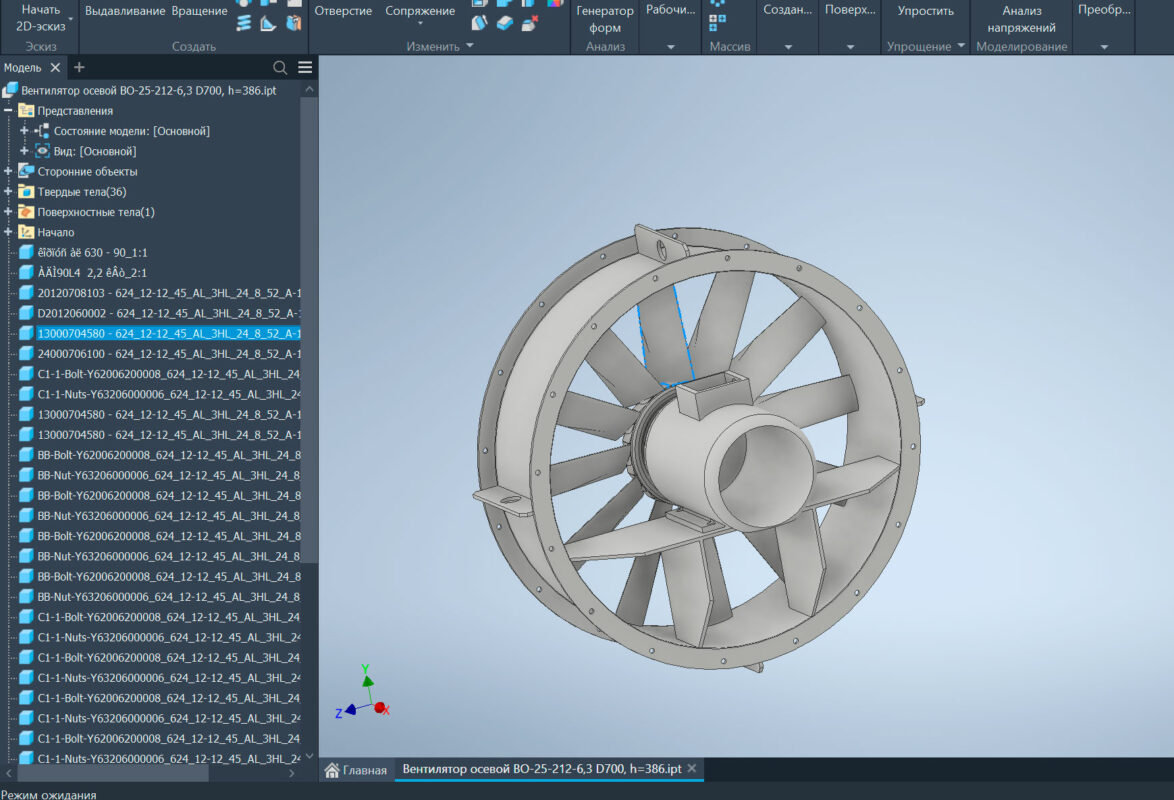Click the delete face icon with red X
This screenshot has width=1174, height=800.
tap(530, 23)
